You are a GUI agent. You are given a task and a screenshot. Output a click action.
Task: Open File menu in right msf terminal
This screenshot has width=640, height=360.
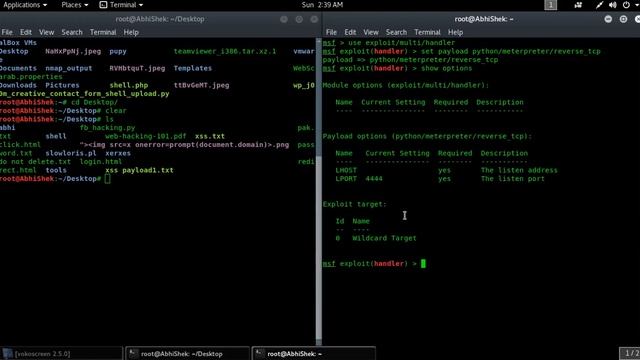331,32
